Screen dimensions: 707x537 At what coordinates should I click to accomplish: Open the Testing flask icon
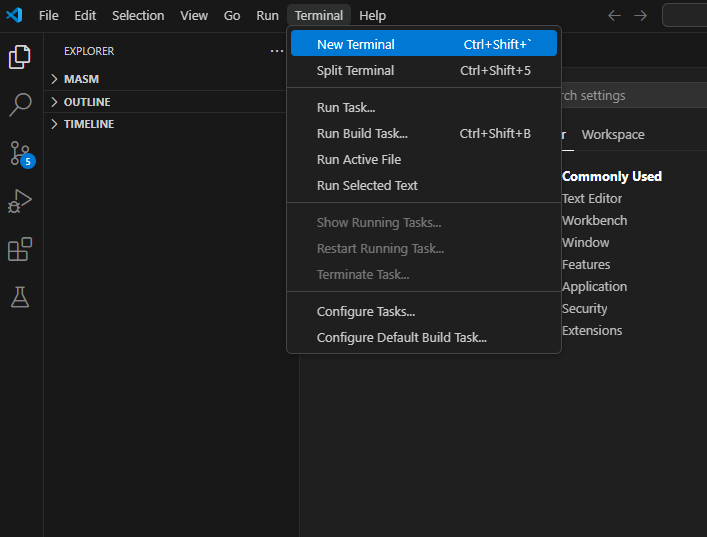(20, 297)
